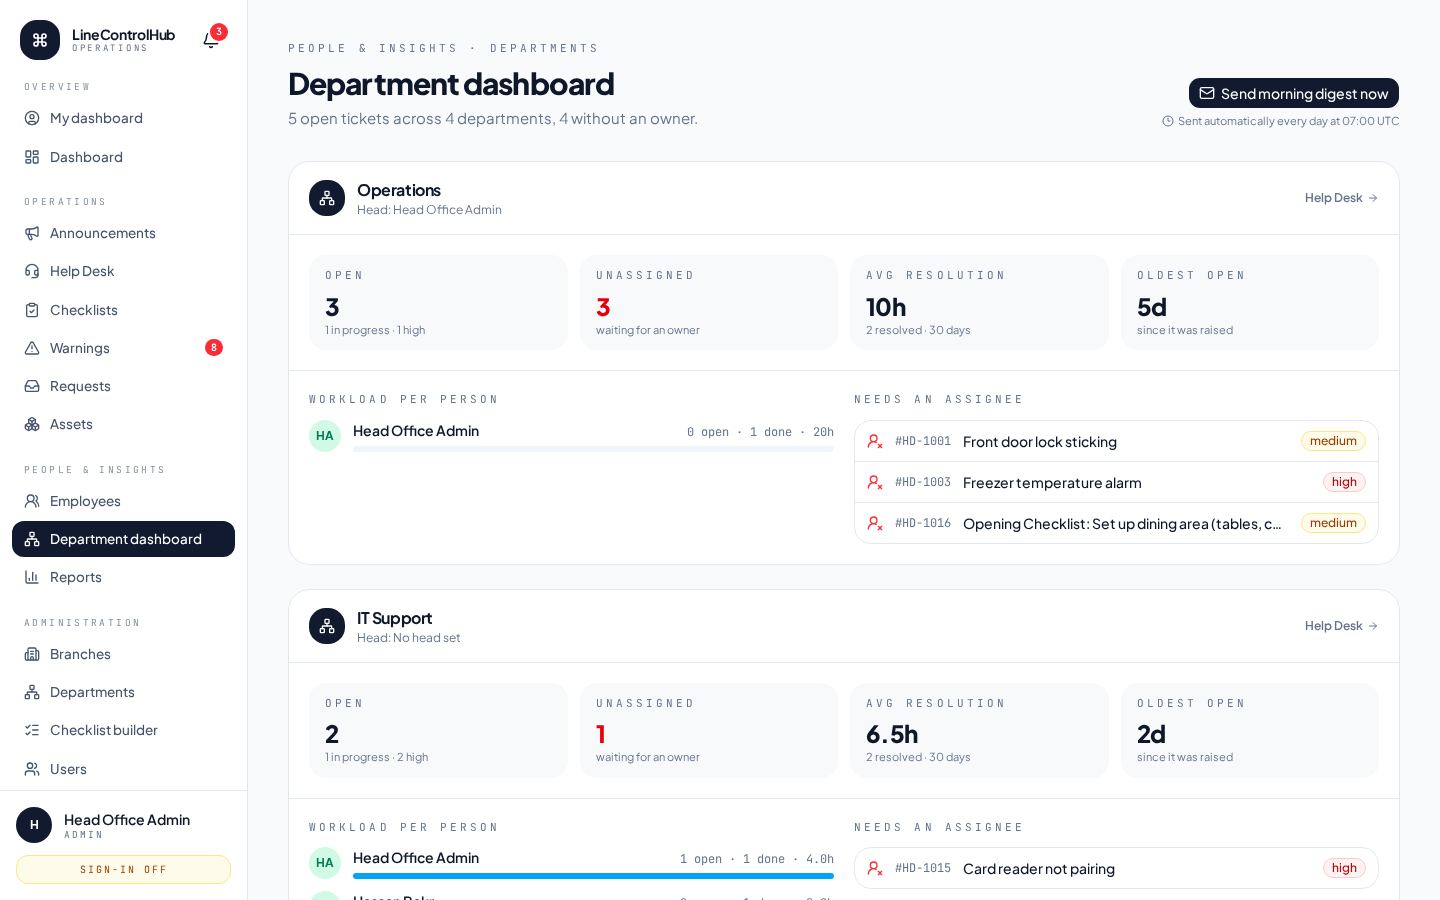Open Help Desk link in IT Support card
The width and height of the screenshot is (1440, 900).
click(x=1341, y=626)
